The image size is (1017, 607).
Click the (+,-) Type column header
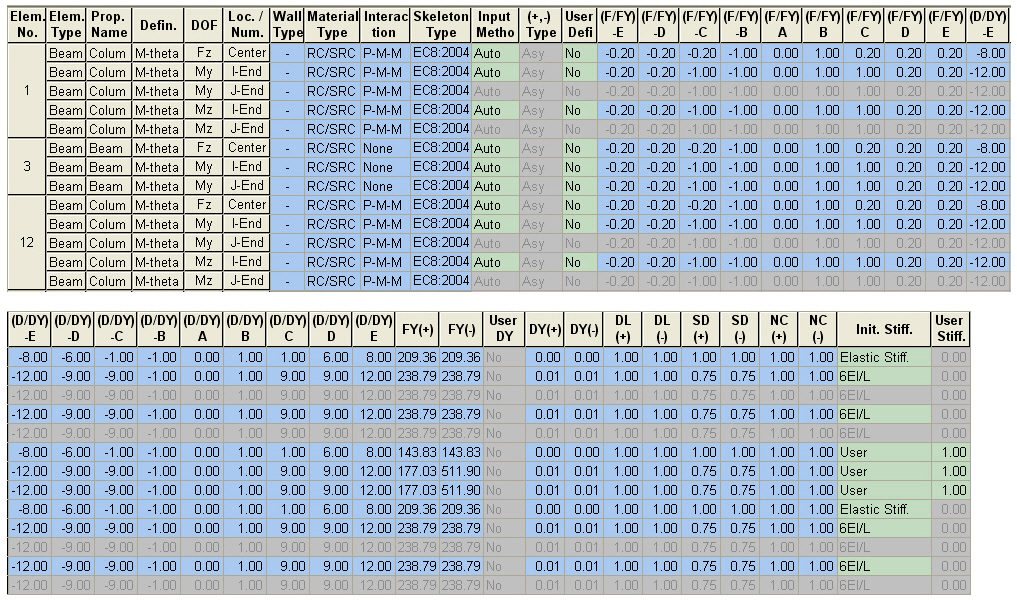click(x=541, y=25)
